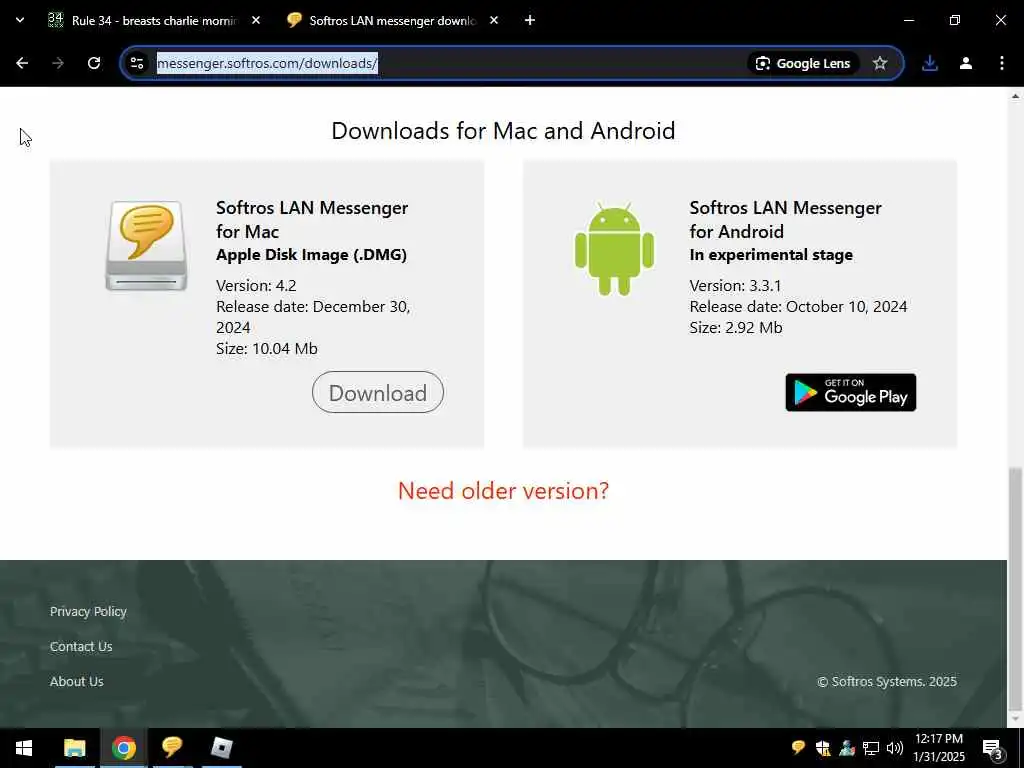Download Softros LAN Messenger for Mac
This screenshot has height=768, width=1024.
(x=377, y=392)
